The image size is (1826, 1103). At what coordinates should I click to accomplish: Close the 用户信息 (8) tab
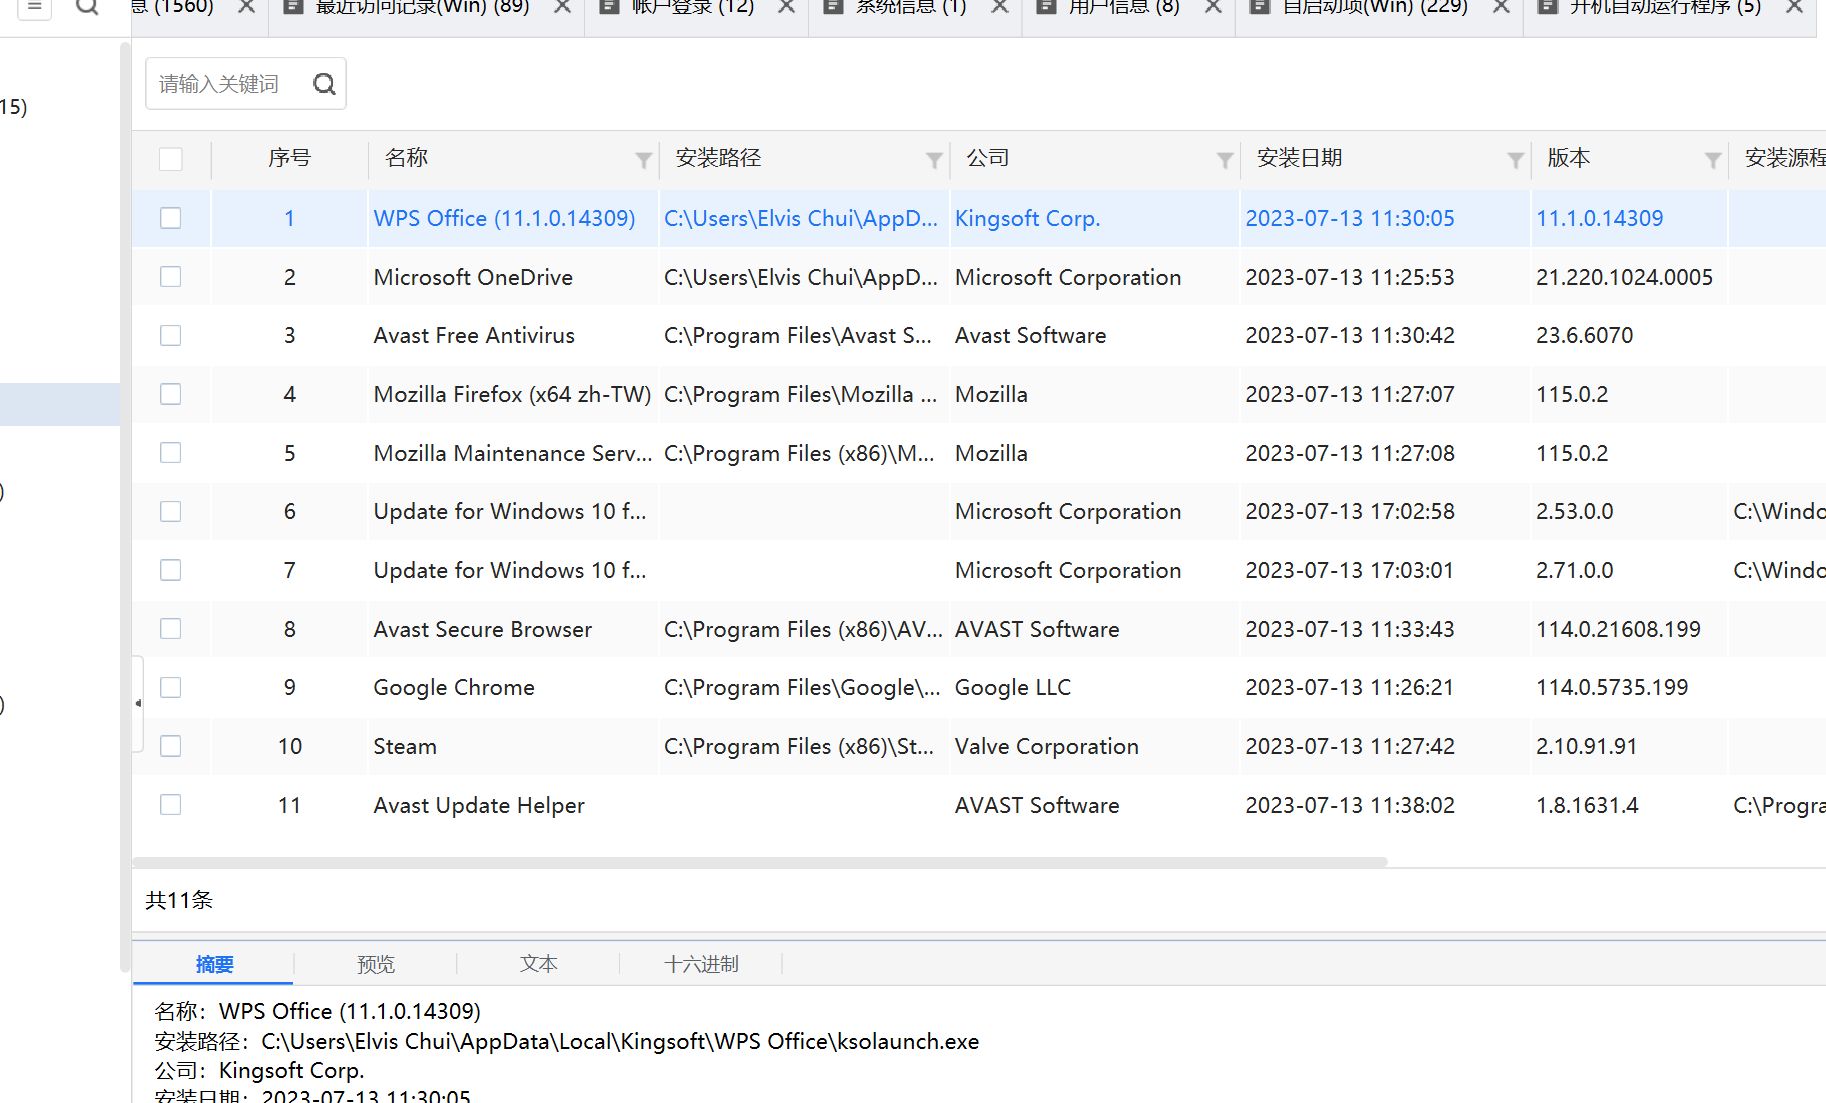tap(1213, 7)
